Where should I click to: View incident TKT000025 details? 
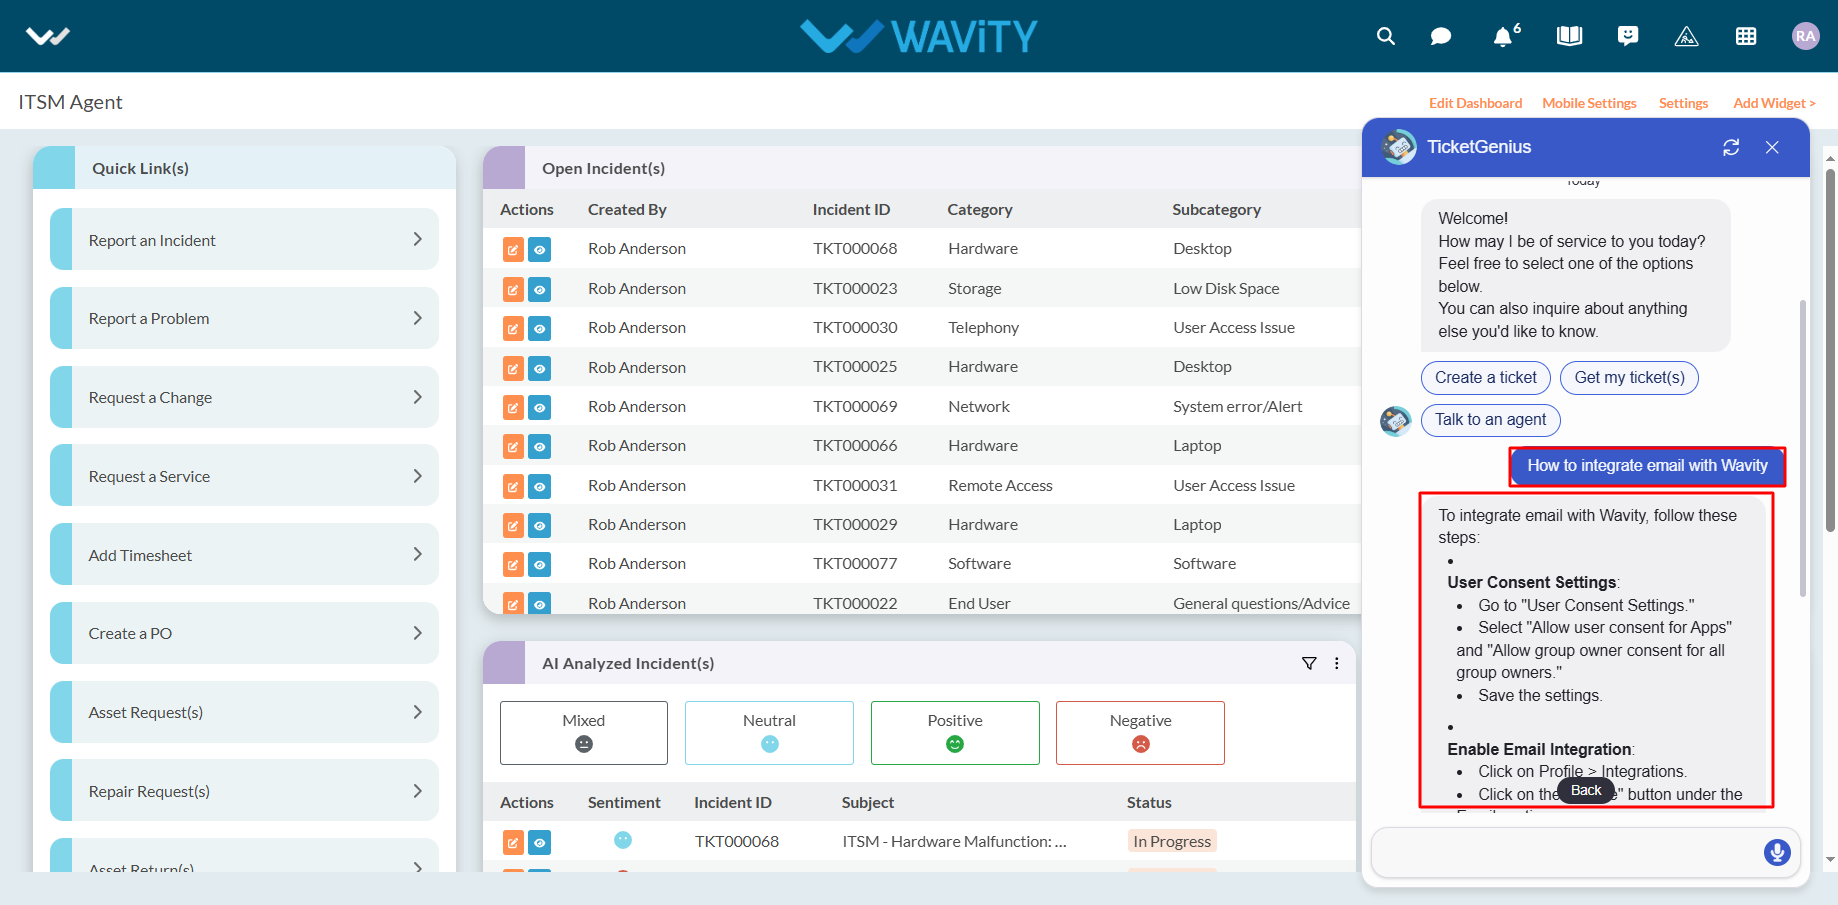[539, 368]
